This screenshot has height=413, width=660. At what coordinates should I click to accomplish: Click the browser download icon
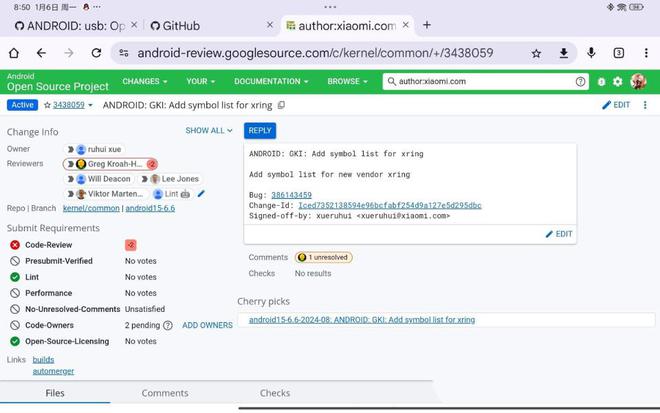(564, 53)
